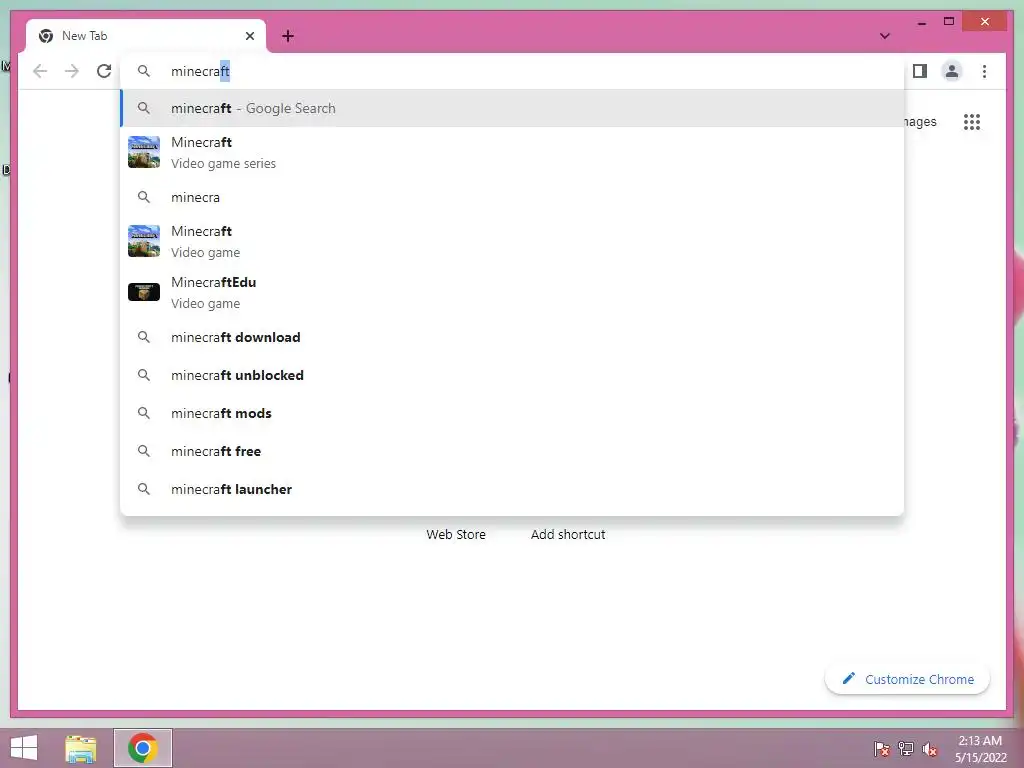The width and height of the screenshot is (1024, 768).
Task: Open the Windows Start button
Action: pos(24,748)
